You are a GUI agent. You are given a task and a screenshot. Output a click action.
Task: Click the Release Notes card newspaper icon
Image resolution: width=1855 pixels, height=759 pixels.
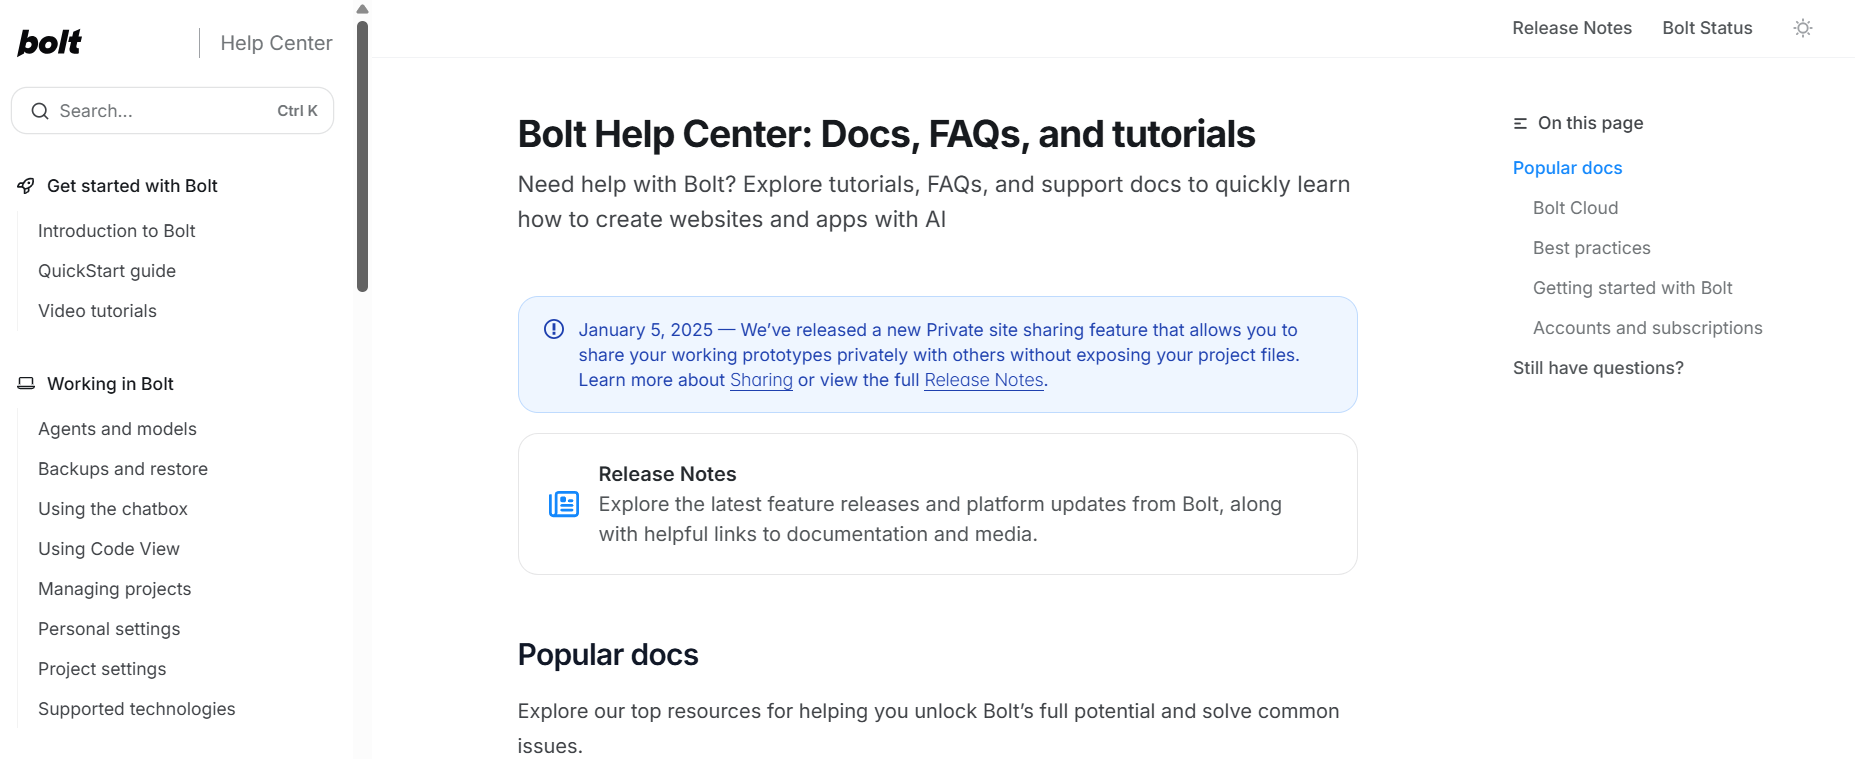click(564, 504)
